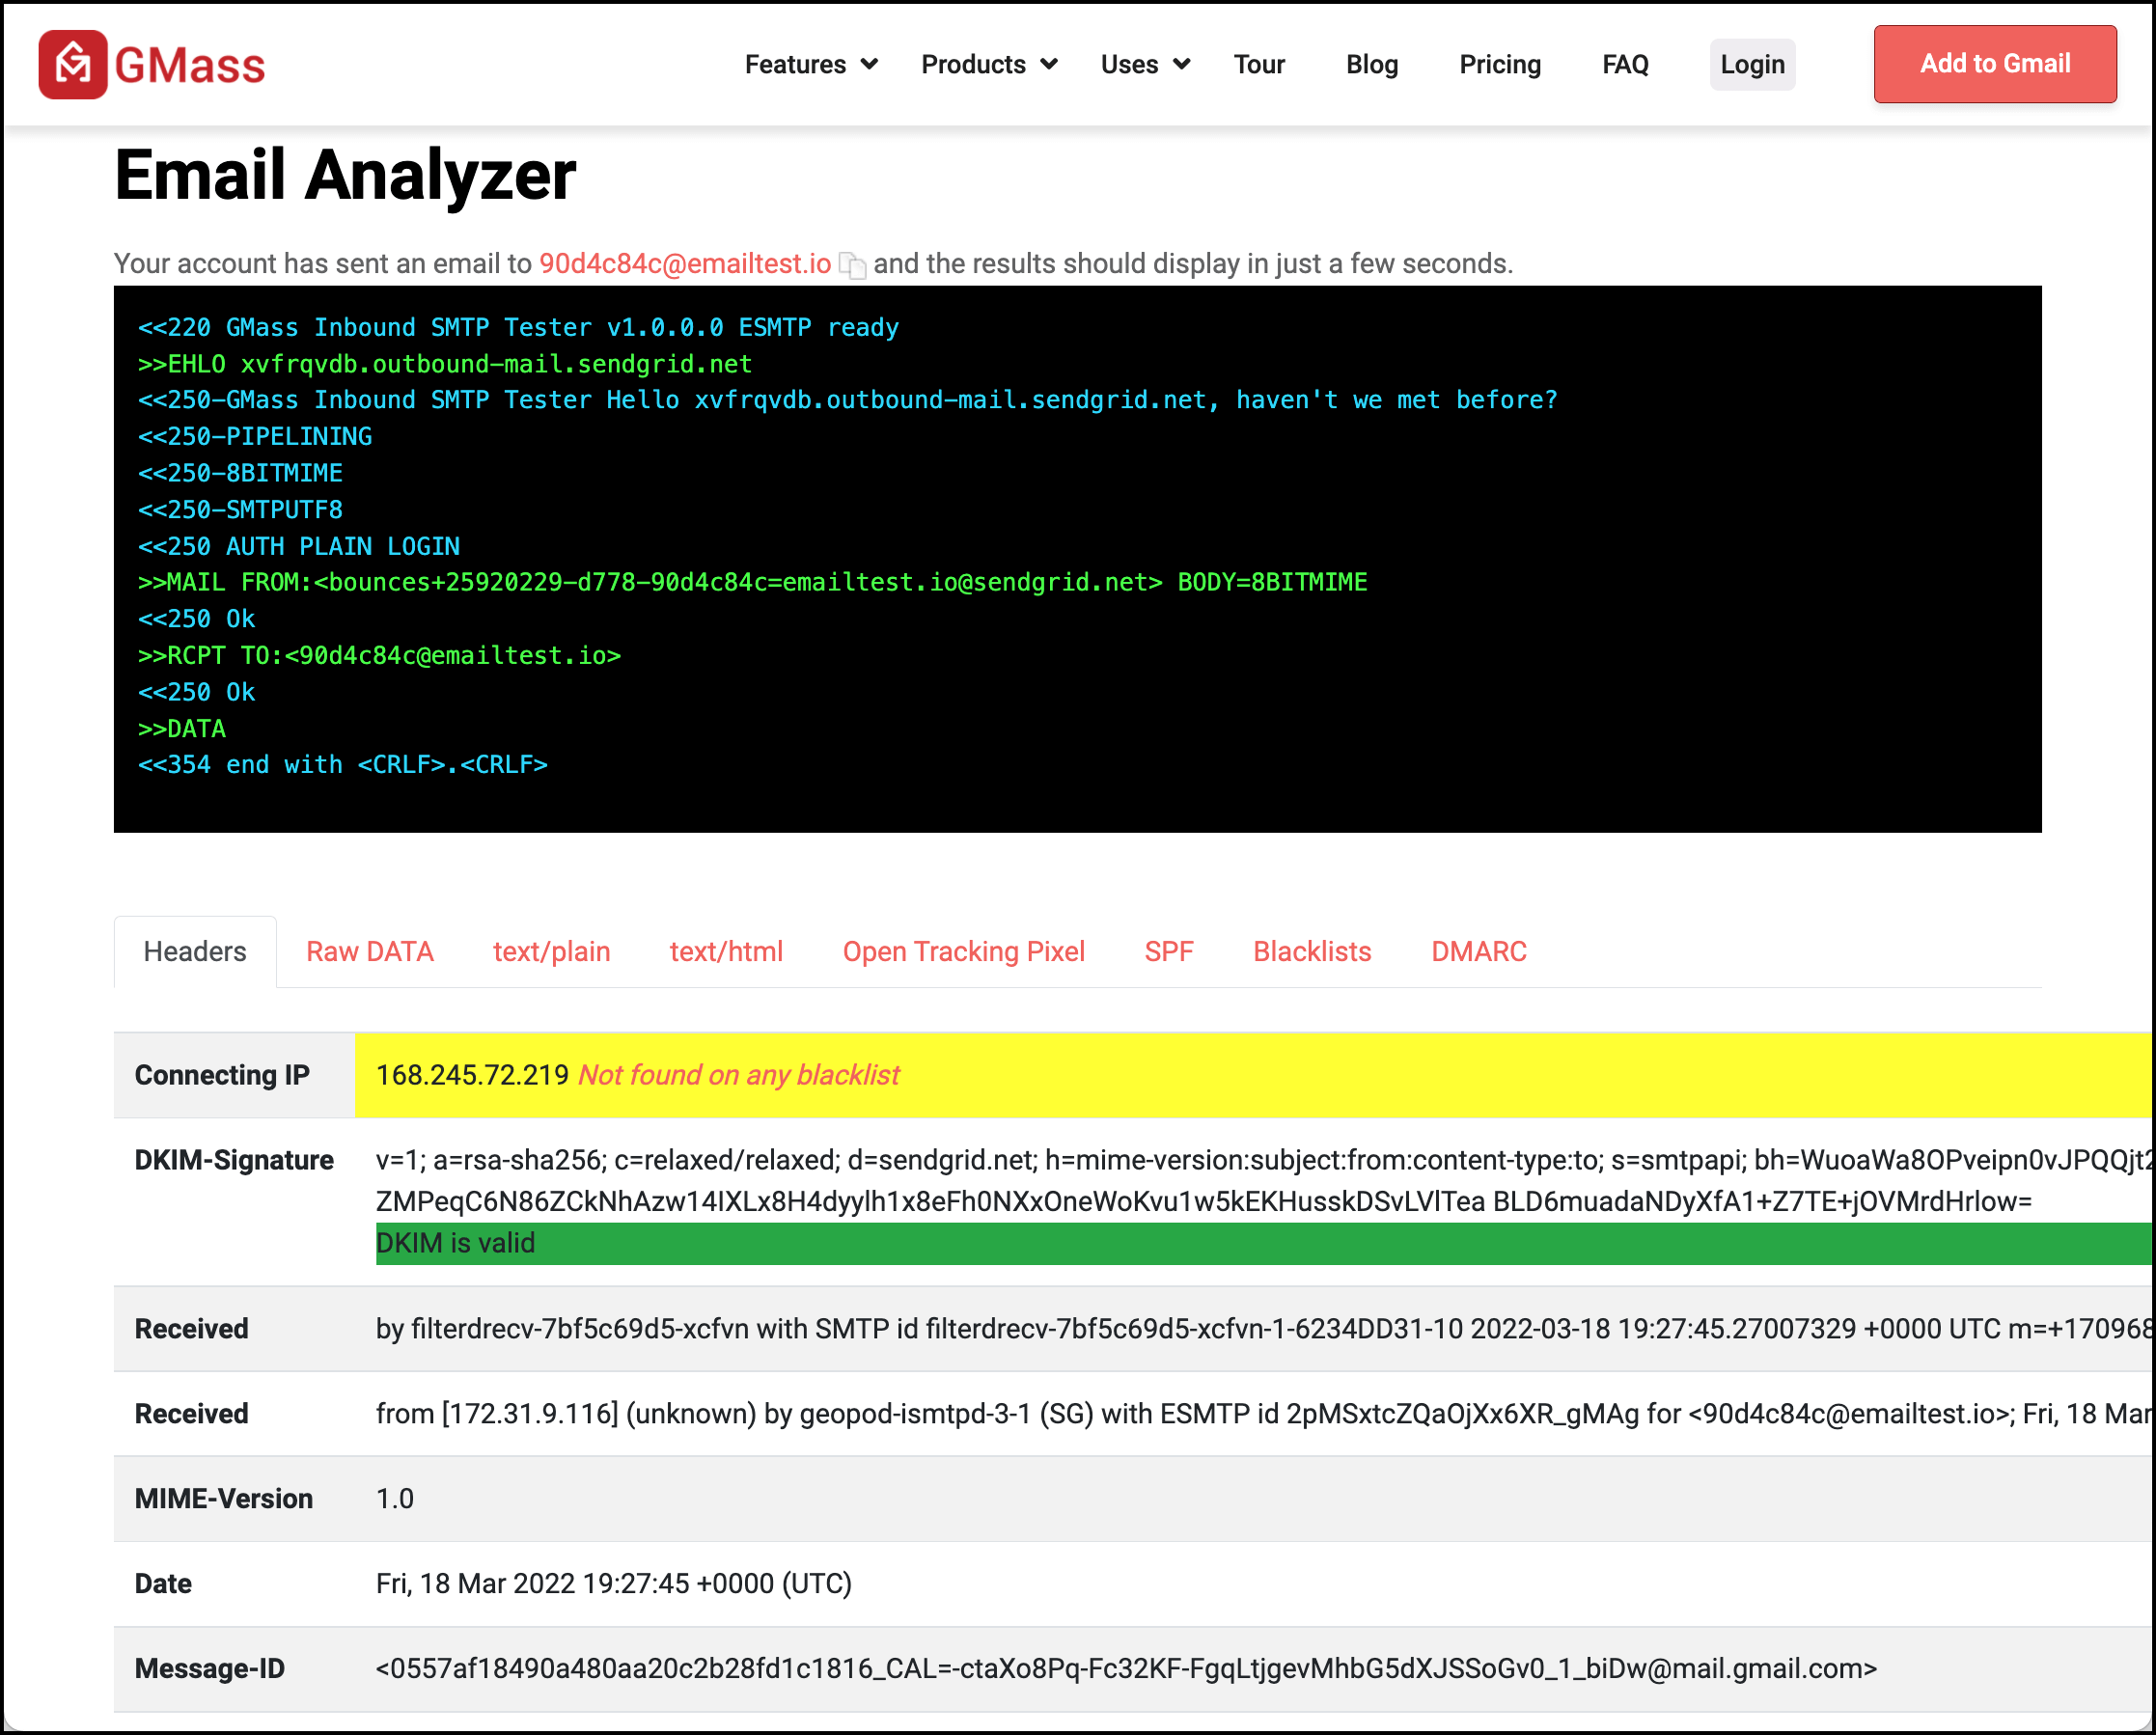Open the Tour page
This screenshot has height=1735, width=2156.
[1259, 64]
